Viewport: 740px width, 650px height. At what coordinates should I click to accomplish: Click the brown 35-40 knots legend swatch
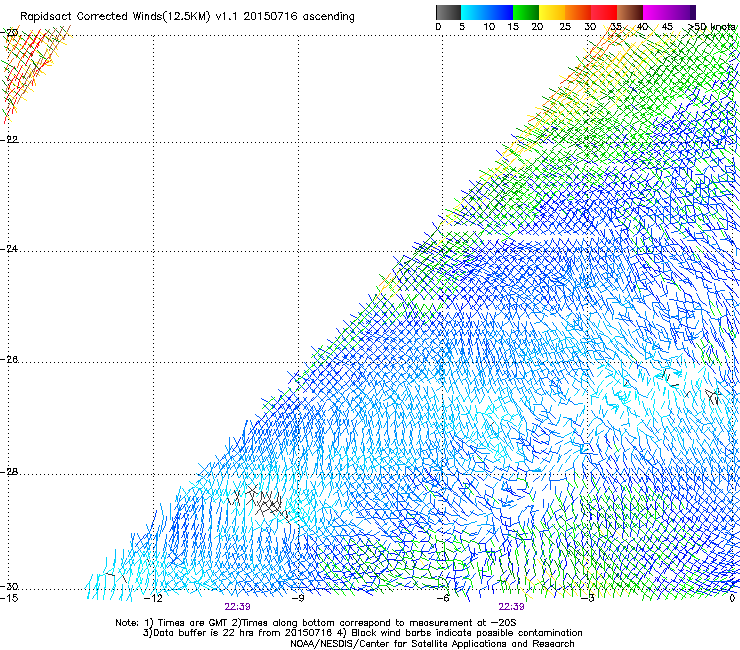click(630, 12)
